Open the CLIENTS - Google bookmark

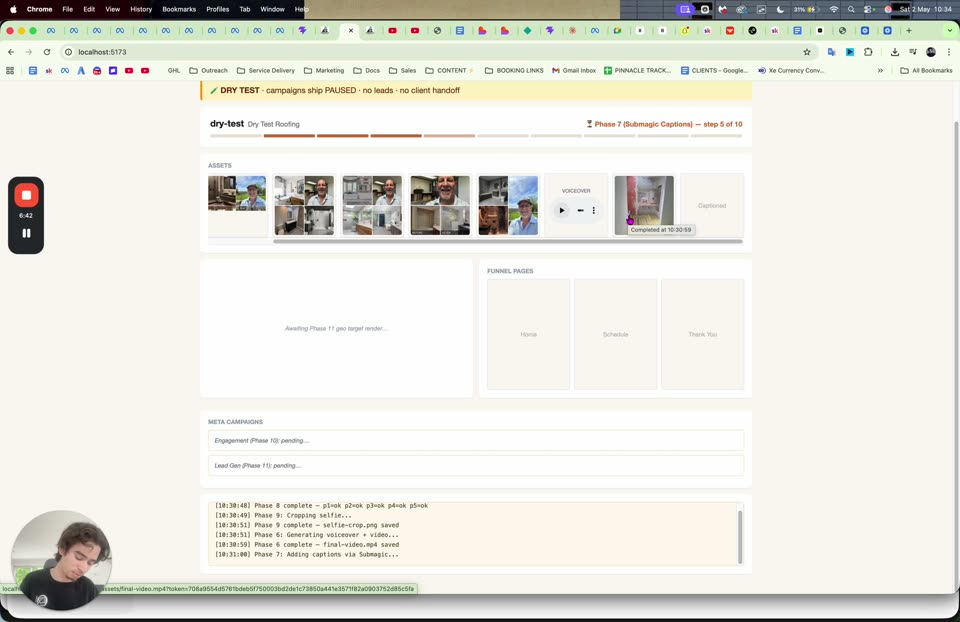pyautogui.click(x=714, y=70)
